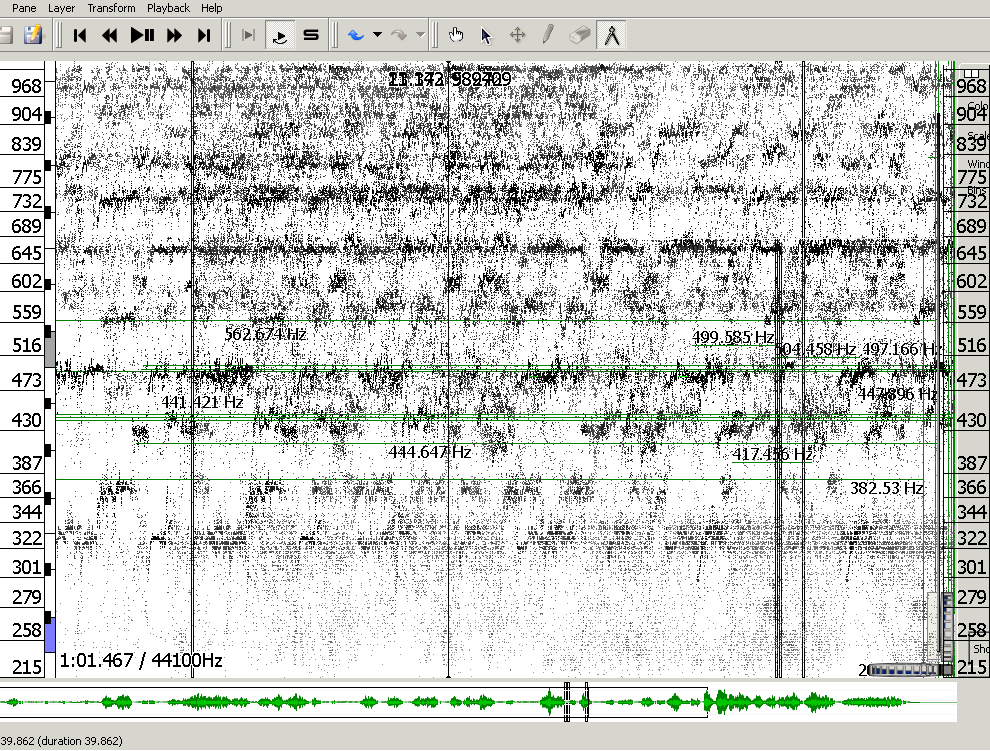Toggle the Solo (S) playback button
Image resolution: width=990 pixels, height=751 pixels.
pyautogui.click(x=311, y=36)
